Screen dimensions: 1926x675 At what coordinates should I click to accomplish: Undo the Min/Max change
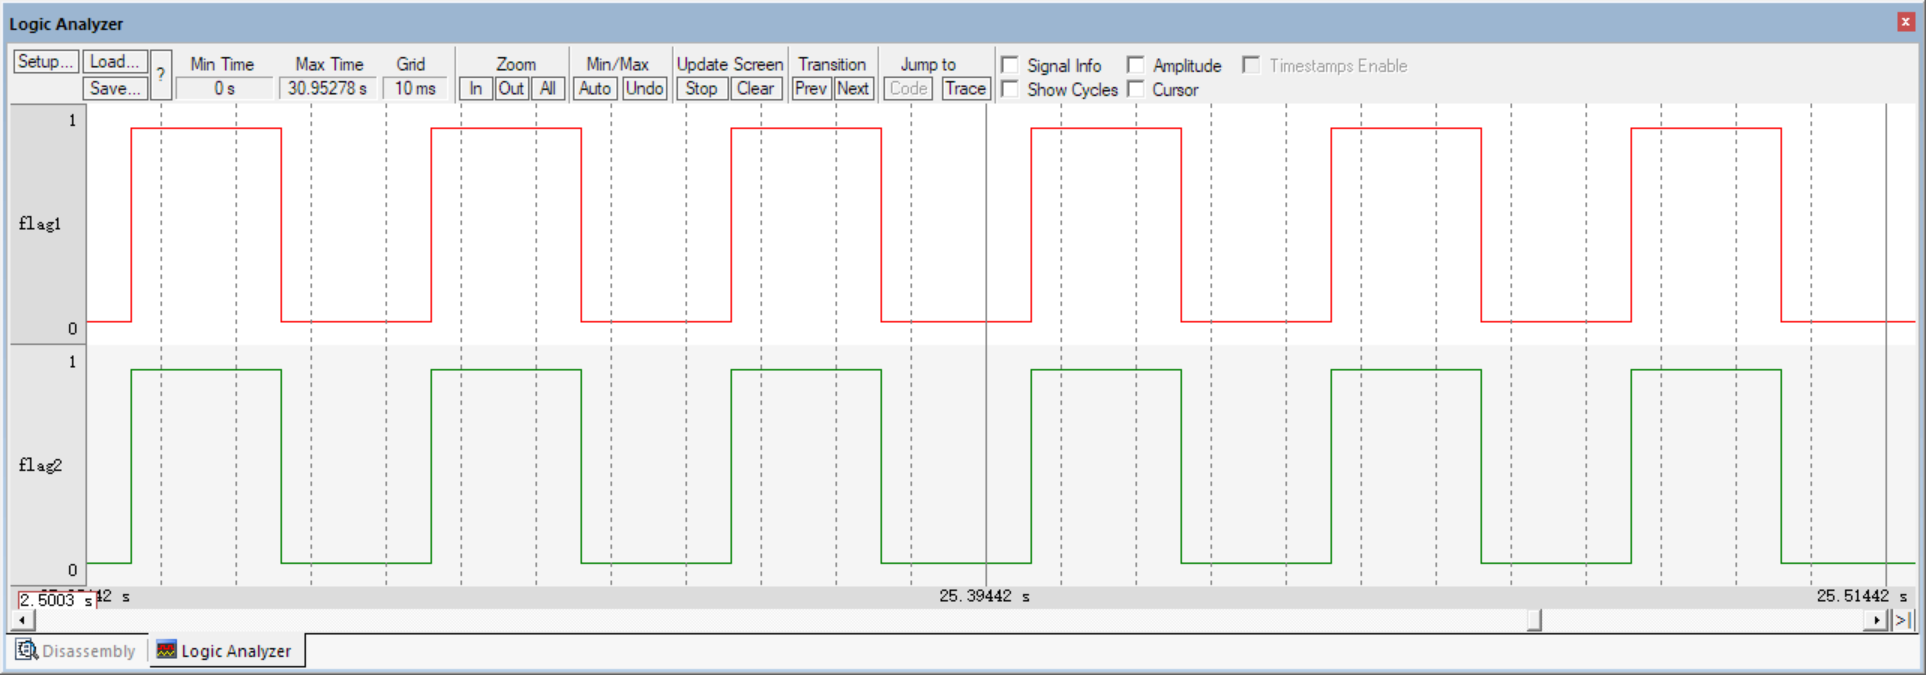point(644,89)
